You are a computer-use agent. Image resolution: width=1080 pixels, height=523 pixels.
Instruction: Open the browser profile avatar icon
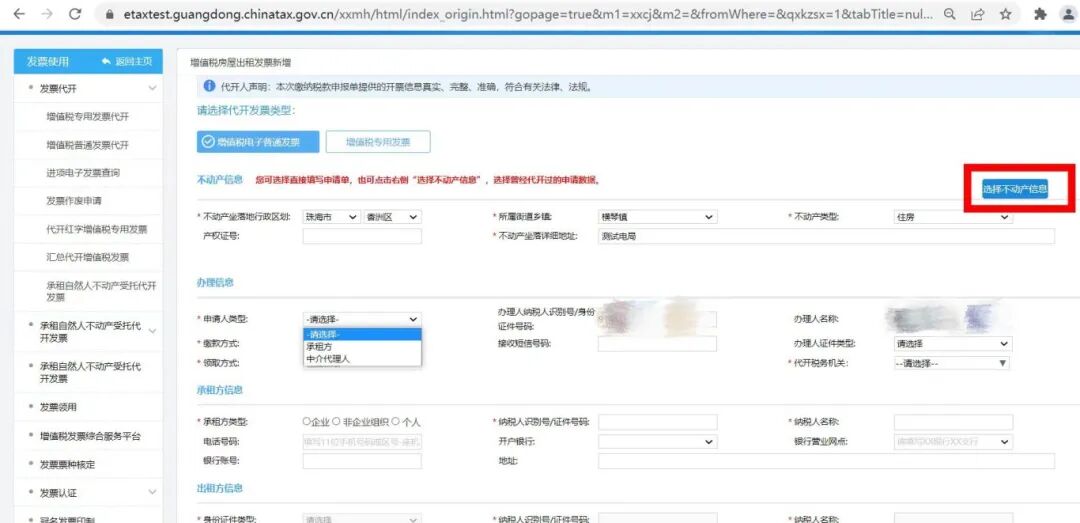pyautogui.click(x=1070, y=14)
